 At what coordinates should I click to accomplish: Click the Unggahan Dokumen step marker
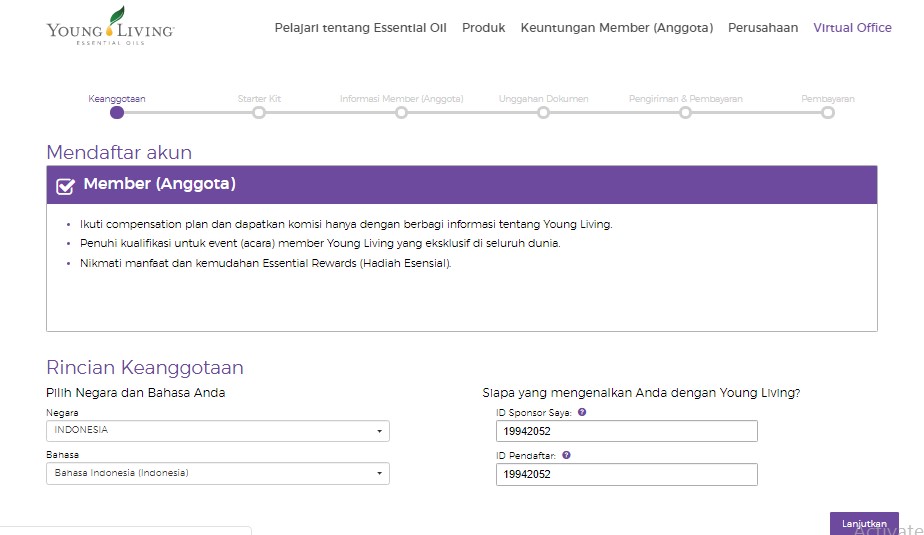click(x=543, y=113)
